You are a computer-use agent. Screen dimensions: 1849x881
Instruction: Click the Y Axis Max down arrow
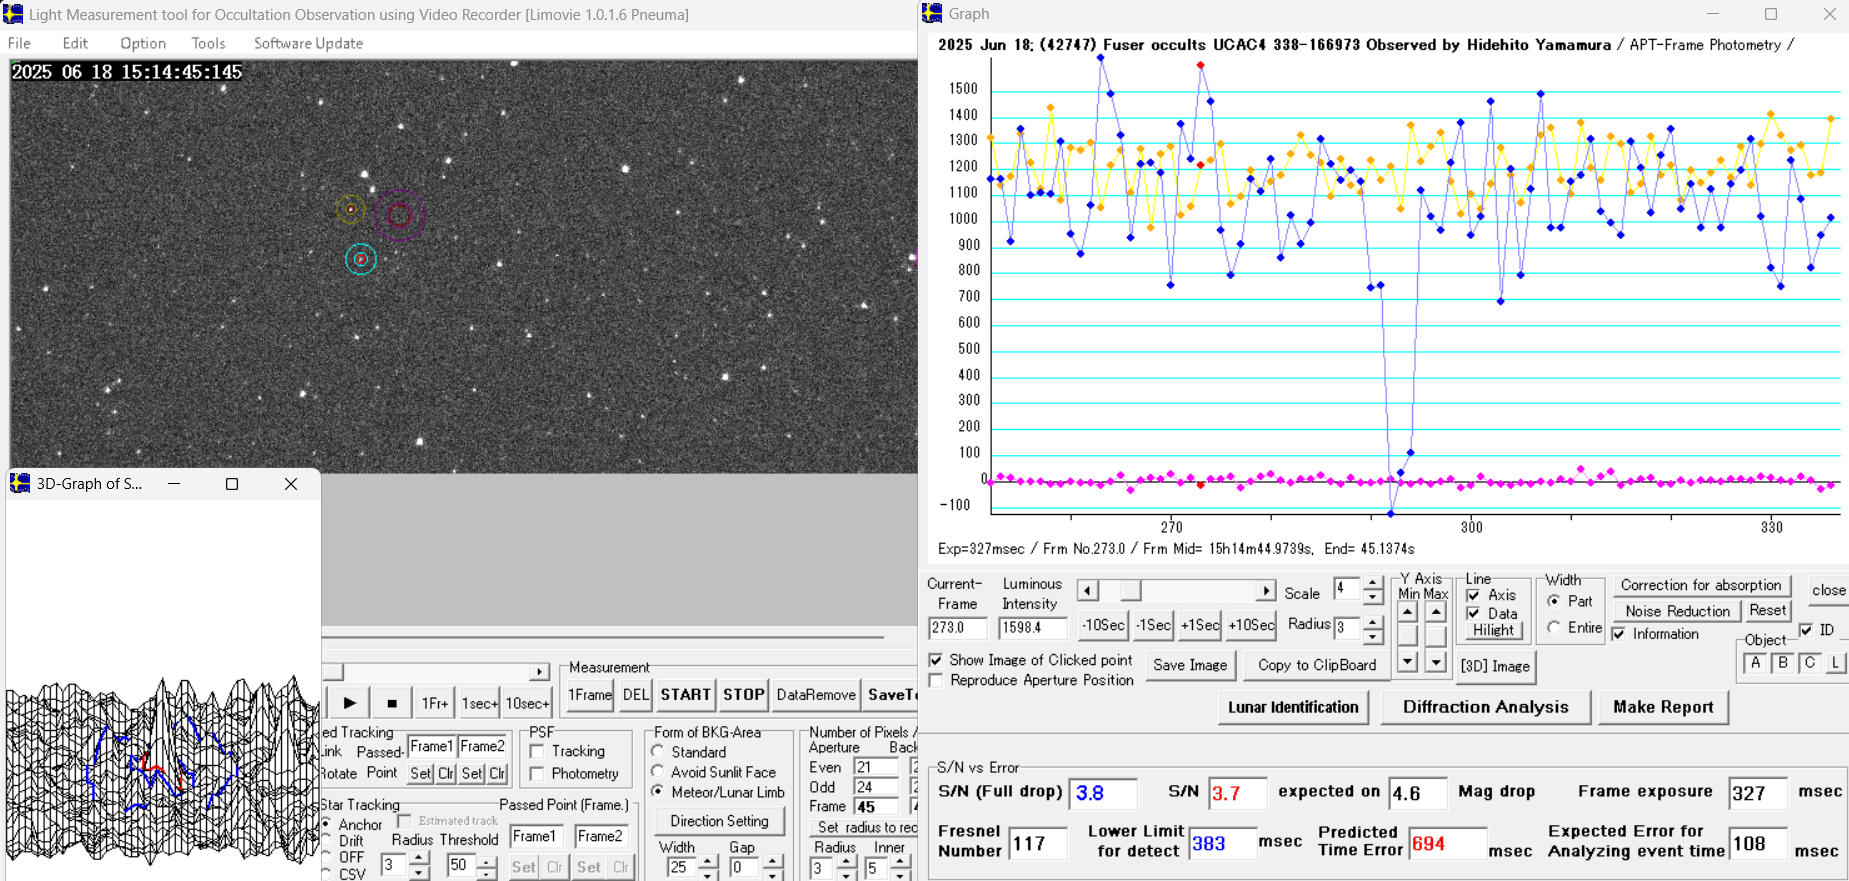[x=1436, y=661]
